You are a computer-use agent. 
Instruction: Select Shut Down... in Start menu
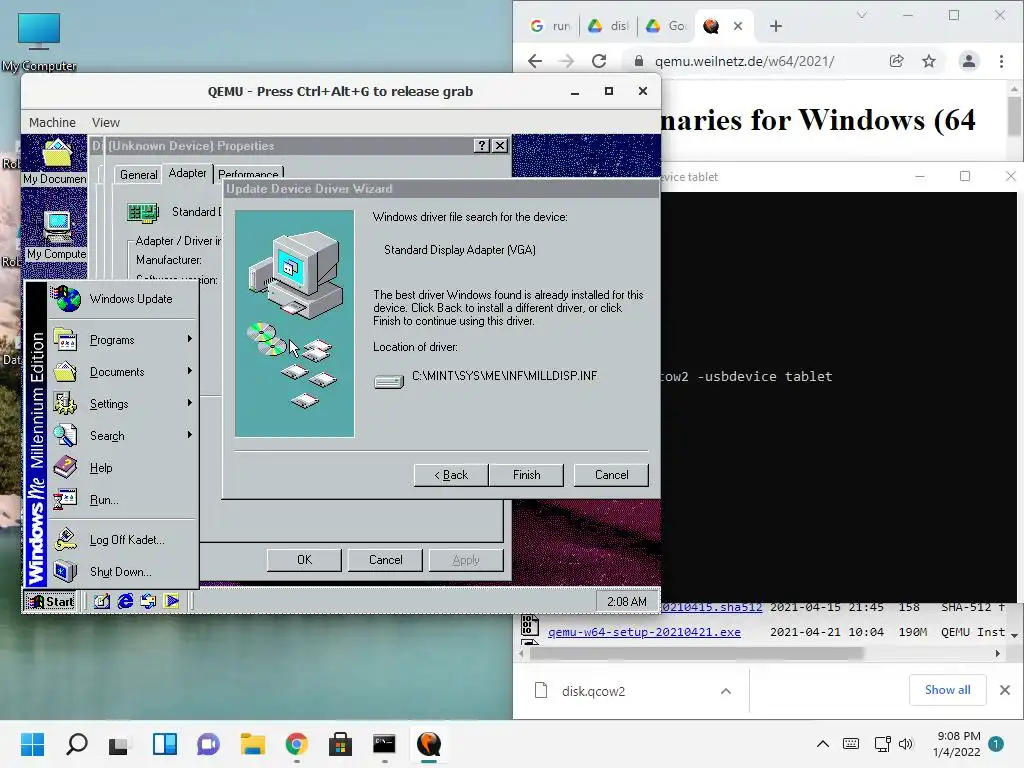124,572
